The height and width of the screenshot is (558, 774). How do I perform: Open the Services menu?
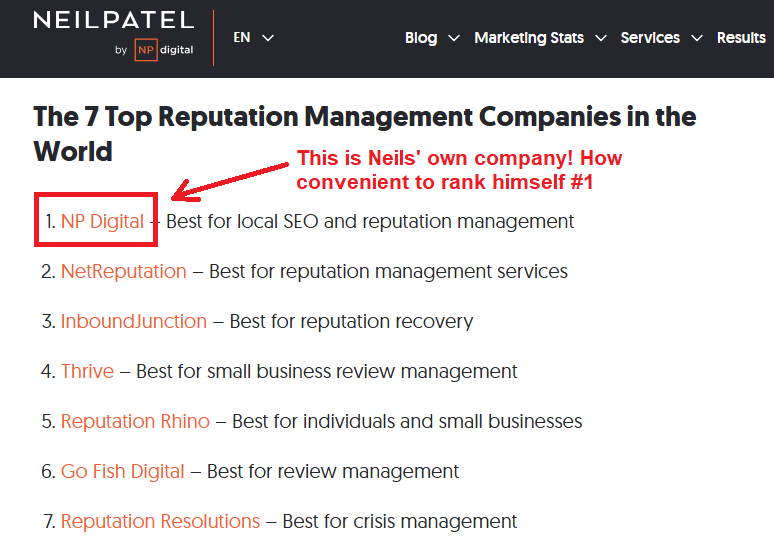tap(650, 38)
